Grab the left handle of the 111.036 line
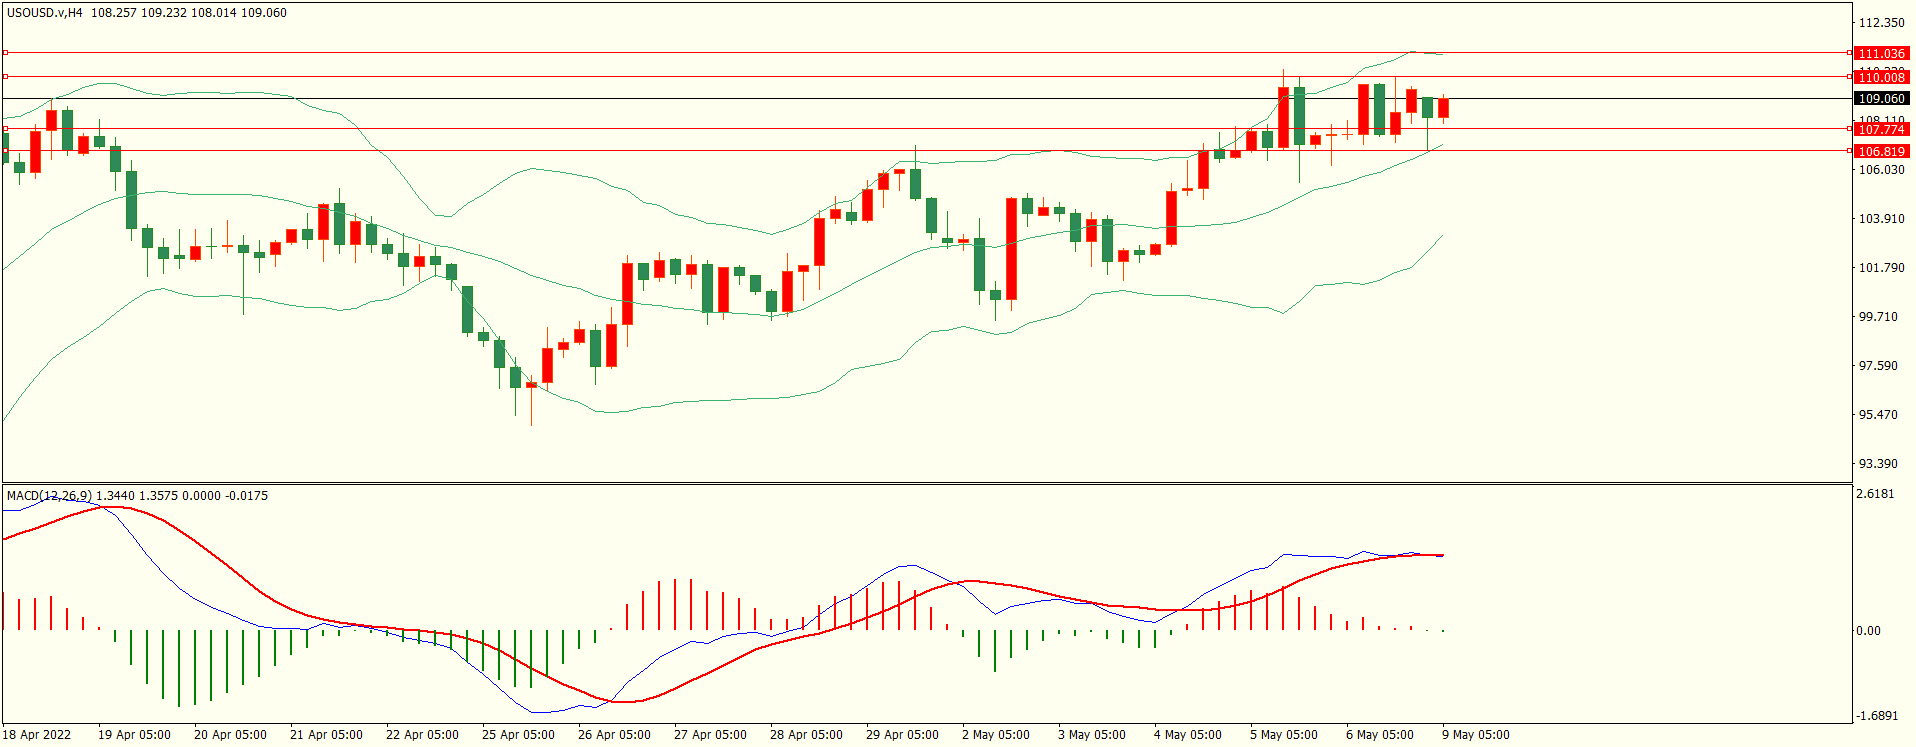1916x747 pixels. (x=5, y=53)
